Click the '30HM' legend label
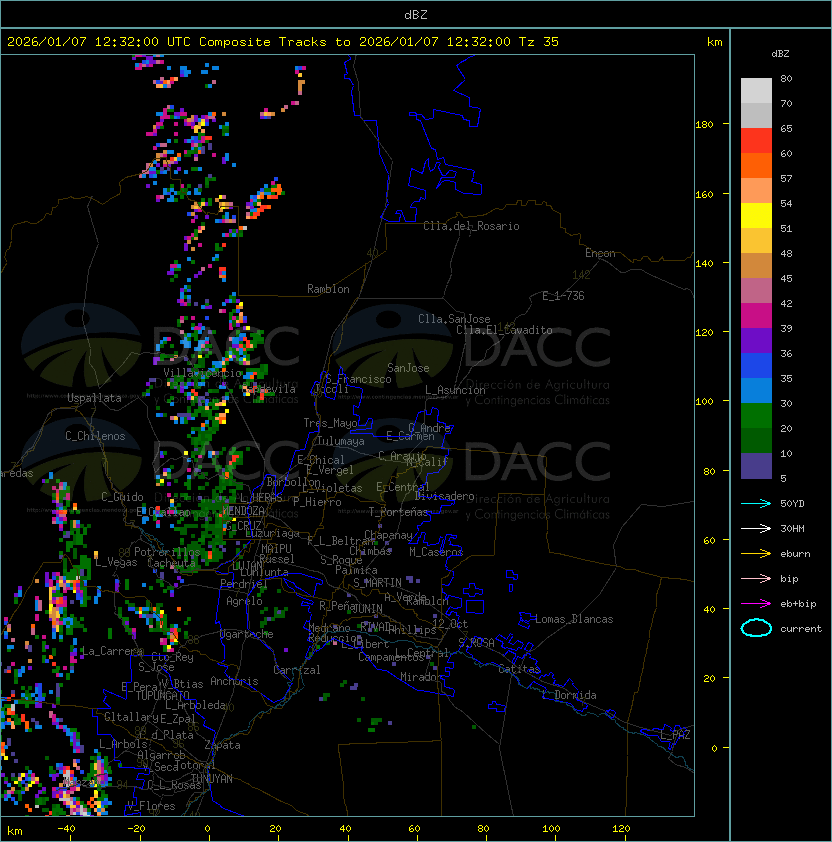The width and height of the screenshot is (832, 842). (x=792, y=529)
